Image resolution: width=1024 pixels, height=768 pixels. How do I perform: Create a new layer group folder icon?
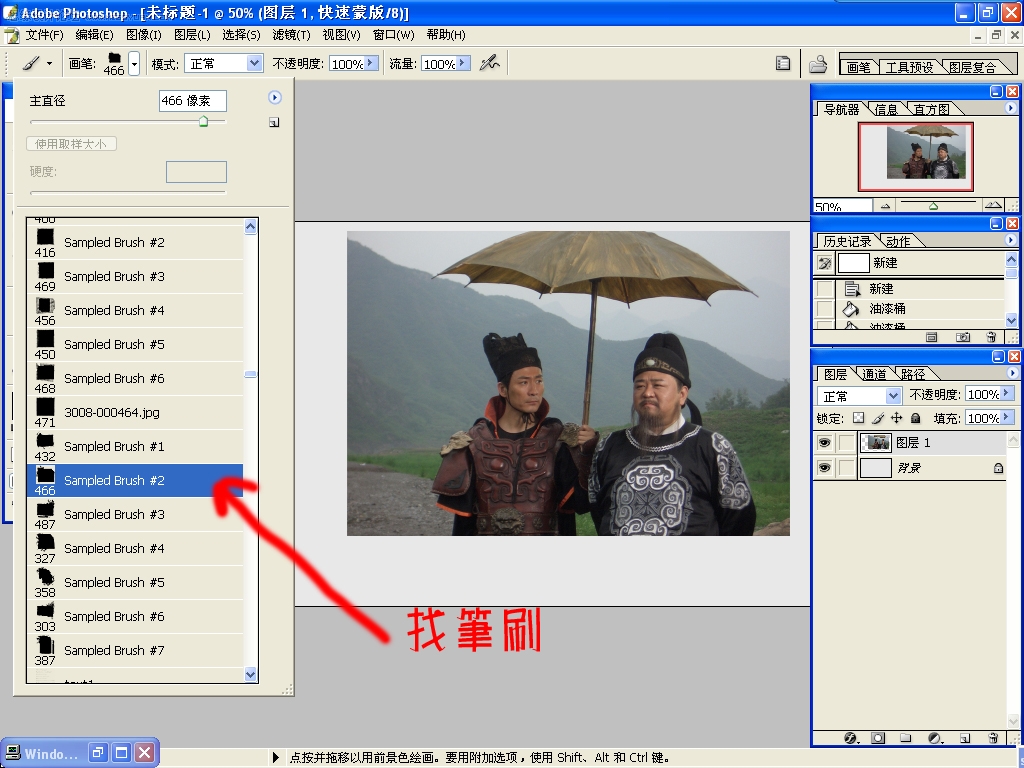coord(905,738)
